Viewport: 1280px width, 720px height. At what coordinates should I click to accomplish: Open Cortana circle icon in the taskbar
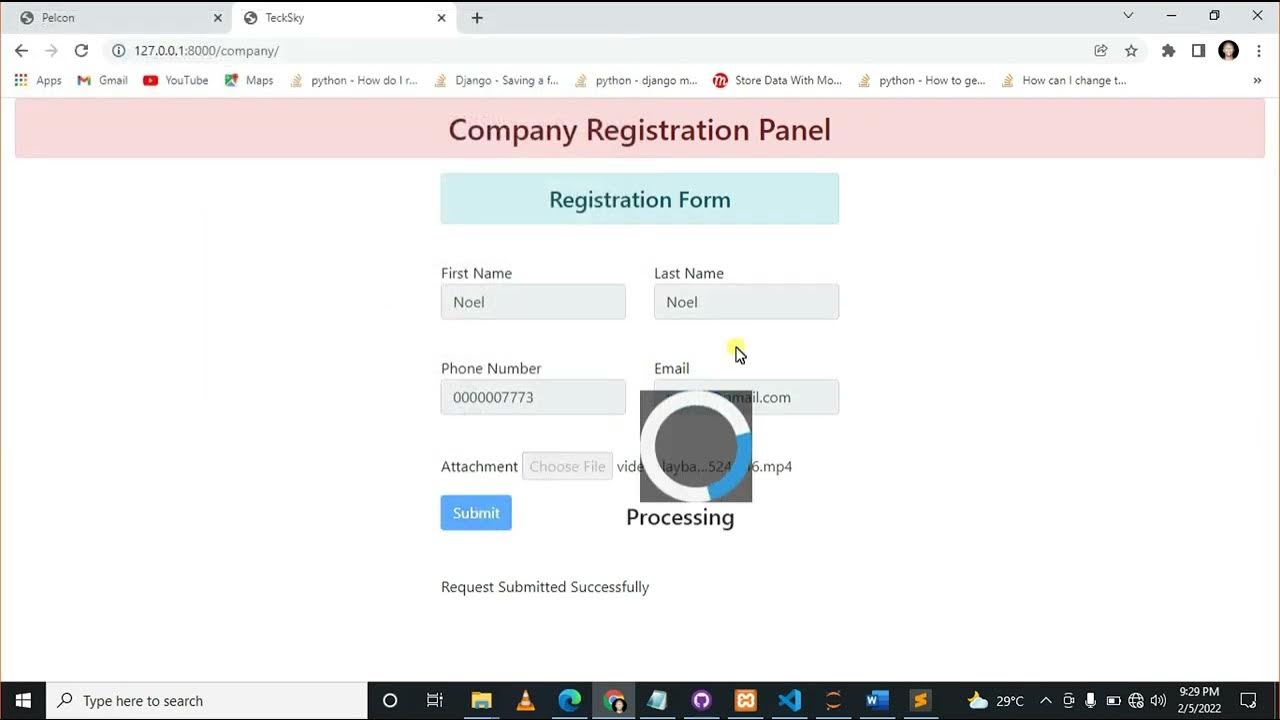(390, 700)
